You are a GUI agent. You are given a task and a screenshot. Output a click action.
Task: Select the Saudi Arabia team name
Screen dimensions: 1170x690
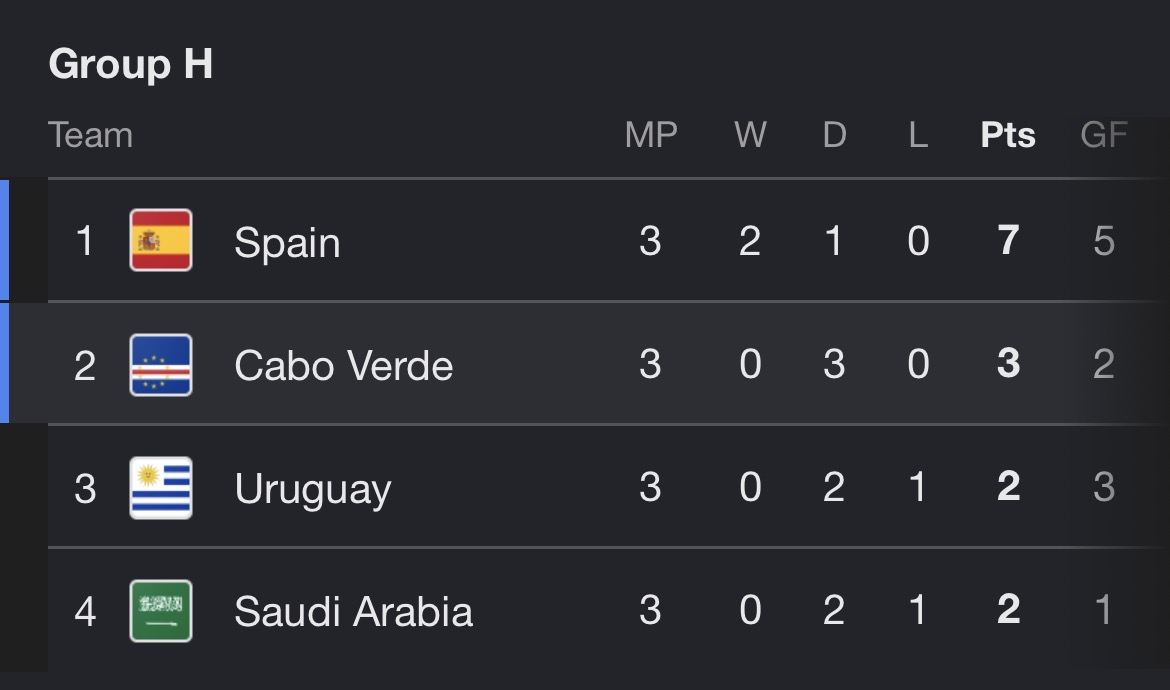click(354, 612)
